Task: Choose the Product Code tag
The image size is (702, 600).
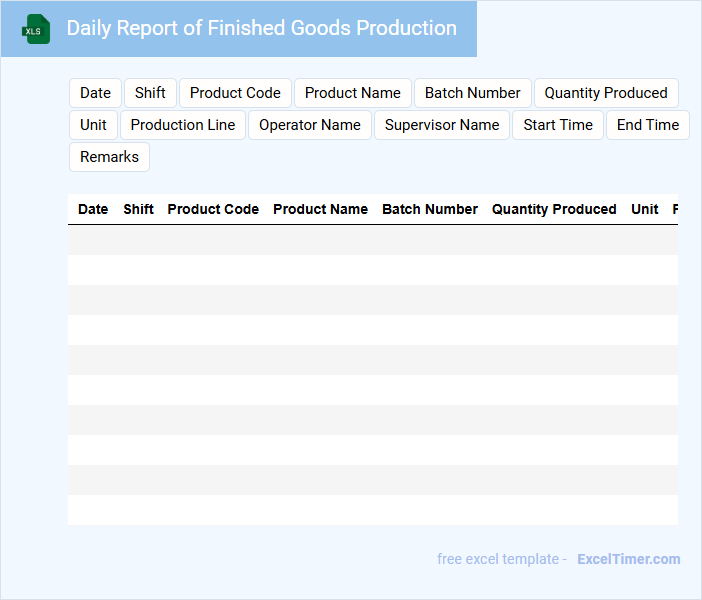Action: (x=235, y=93)
